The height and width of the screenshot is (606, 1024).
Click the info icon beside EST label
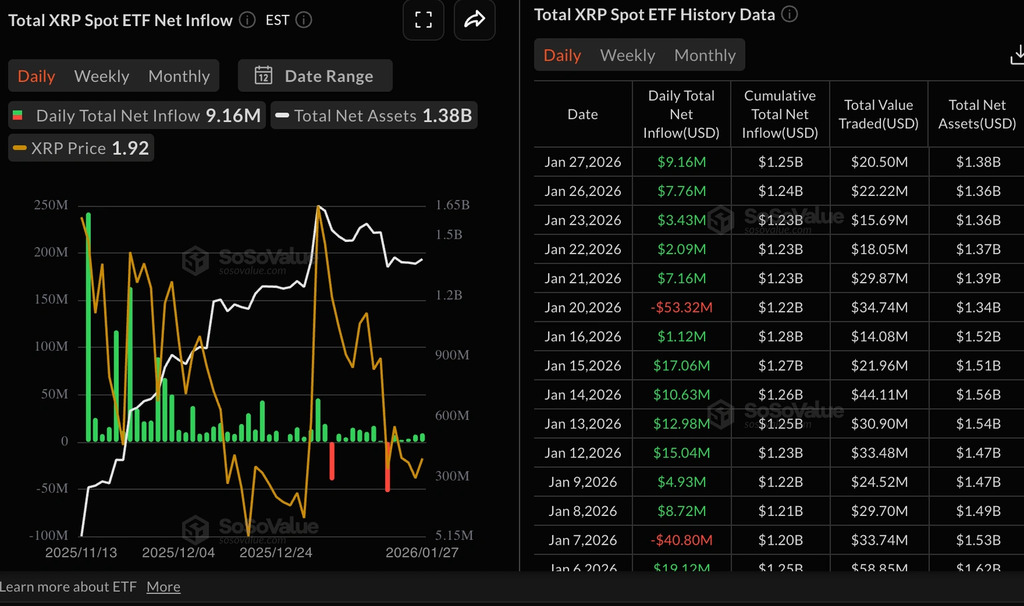(x=302, y=18)
